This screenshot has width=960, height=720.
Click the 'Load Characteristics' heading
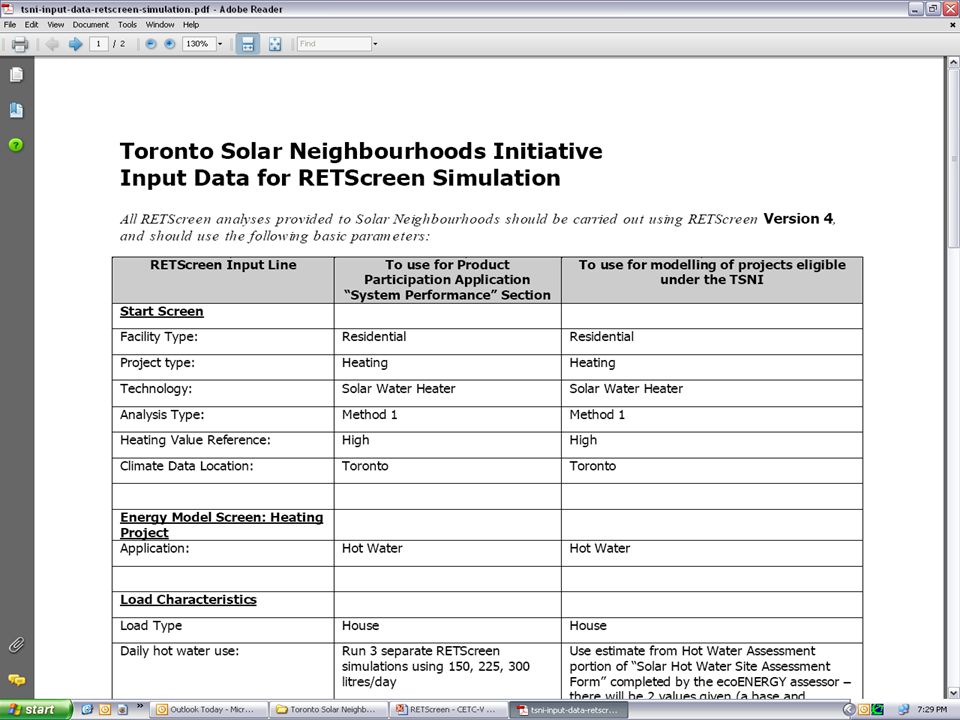[x=188, y=600]
